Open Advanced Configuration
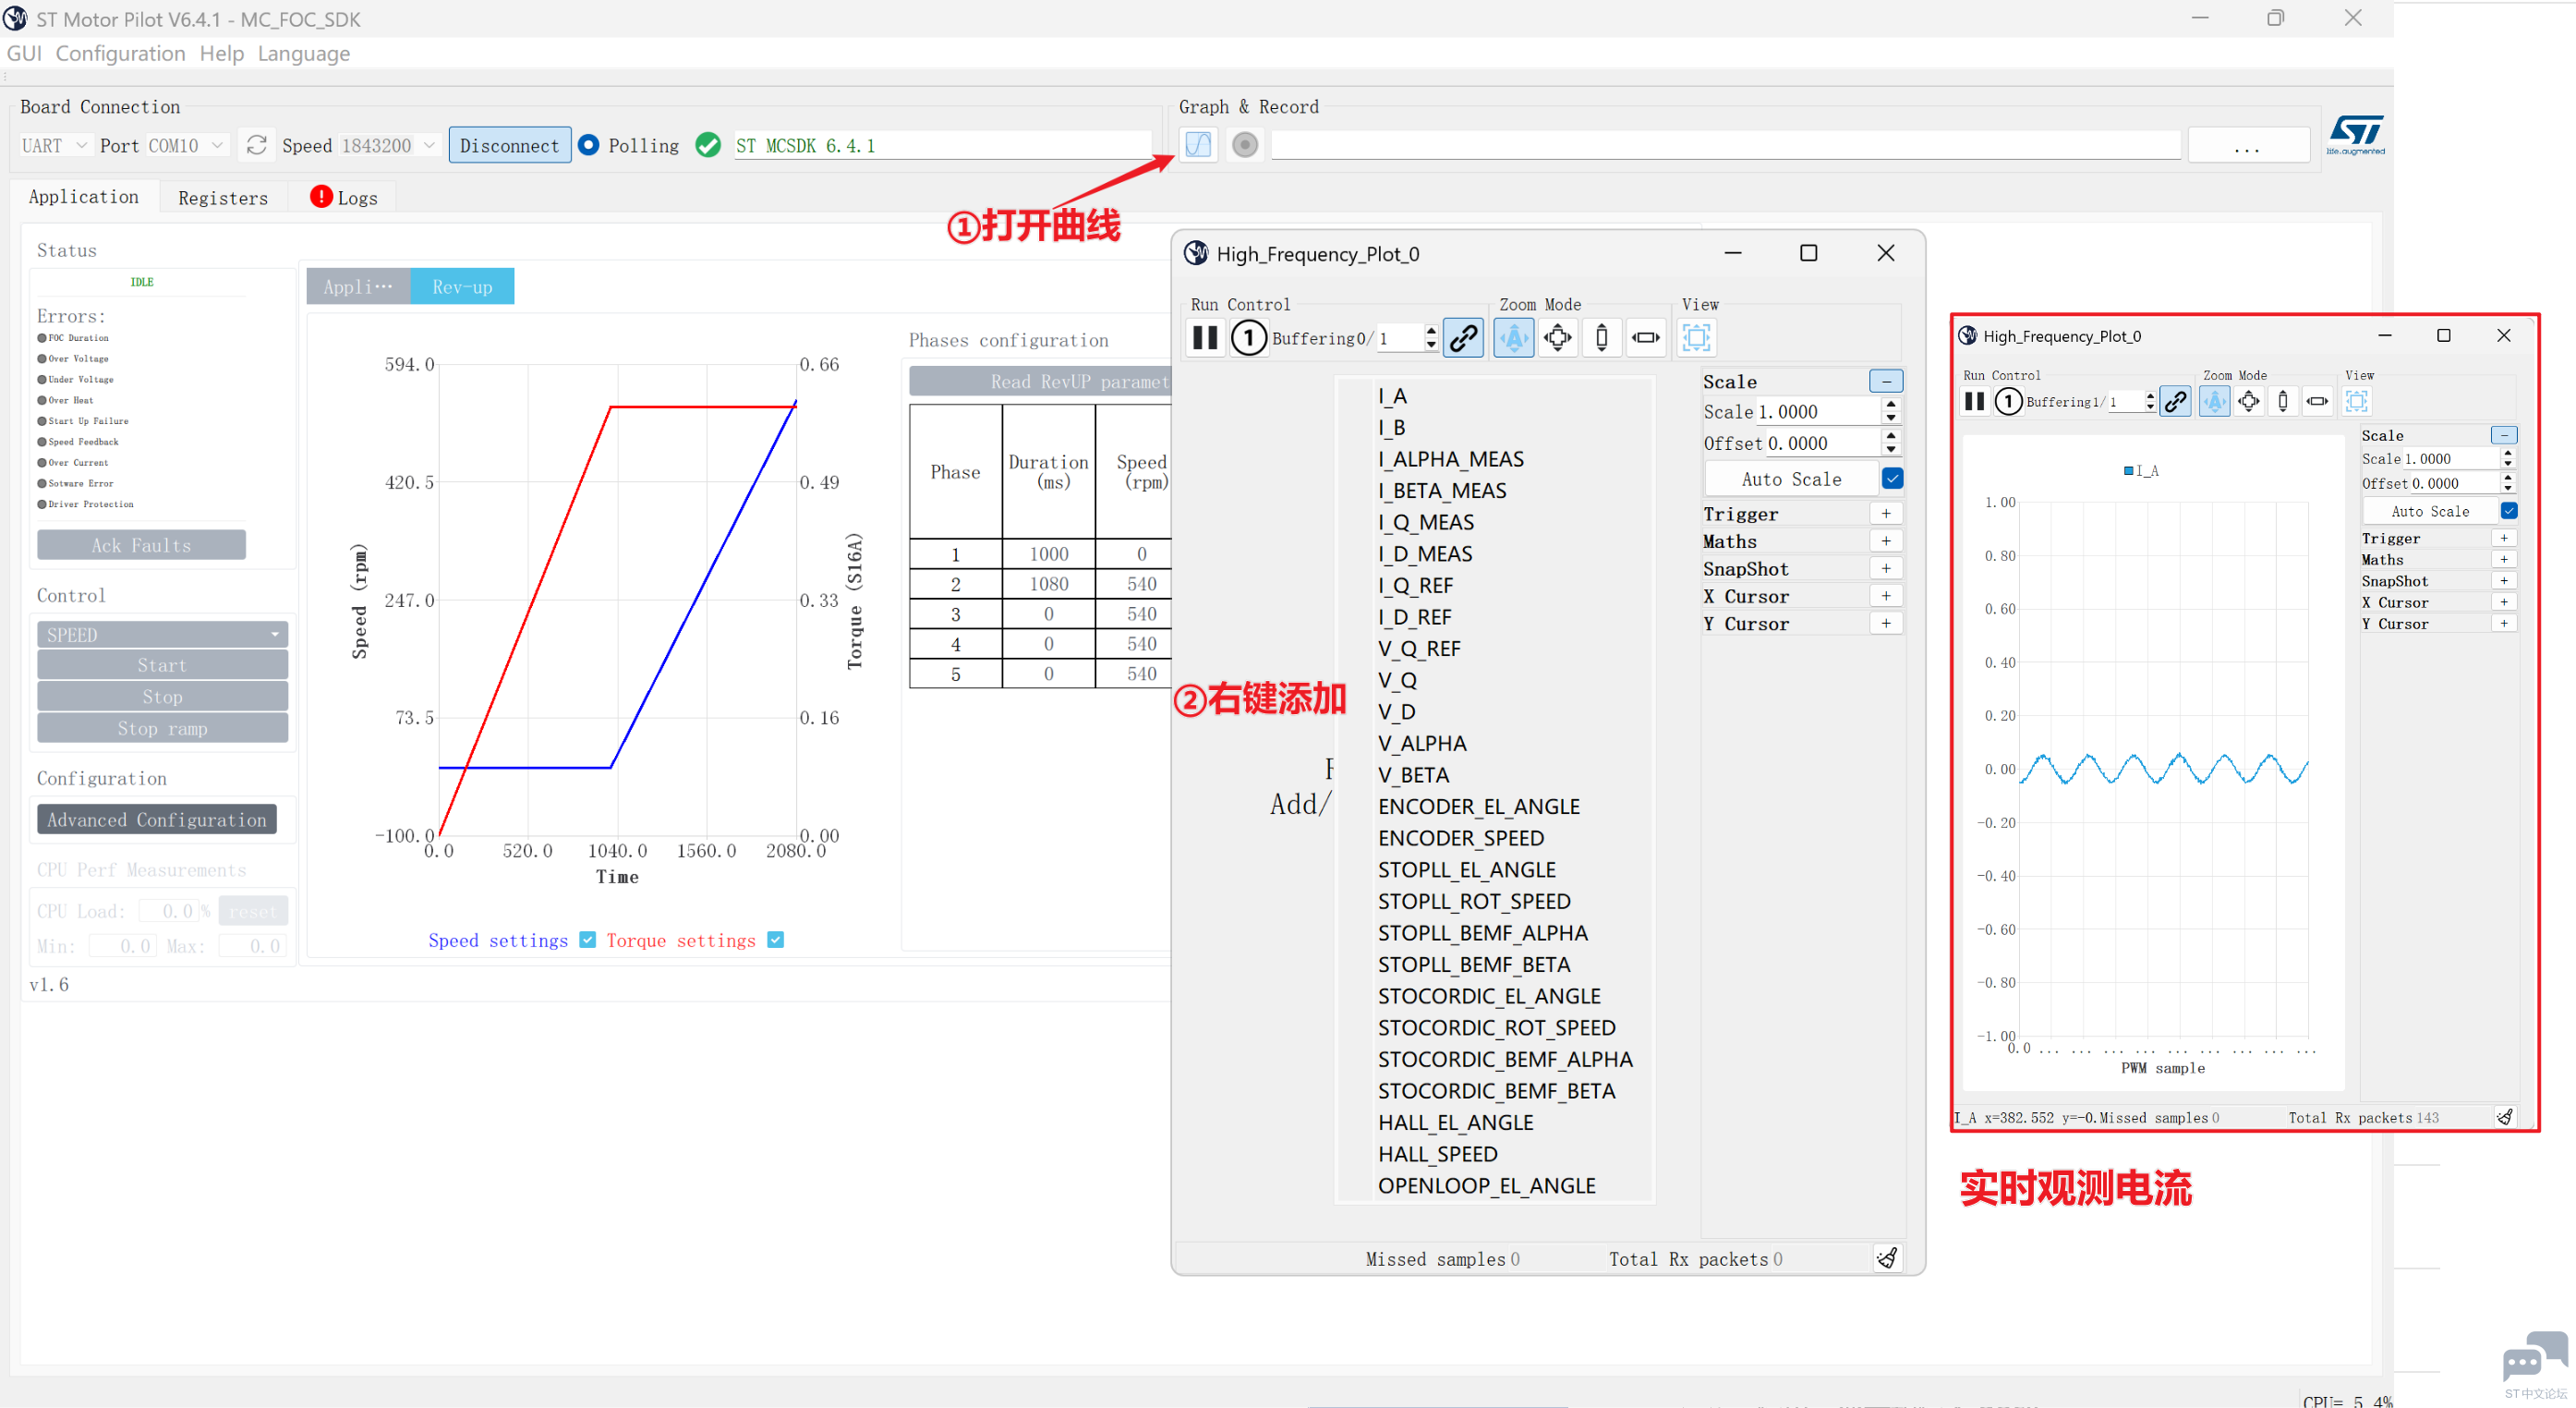The image size is (2576, 1408). coord(157,820)
